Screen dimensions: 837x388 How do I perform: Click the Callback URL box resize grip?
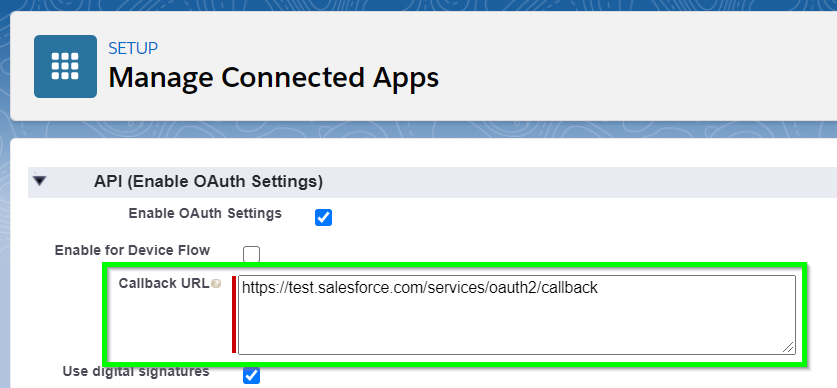pos(788,347)
